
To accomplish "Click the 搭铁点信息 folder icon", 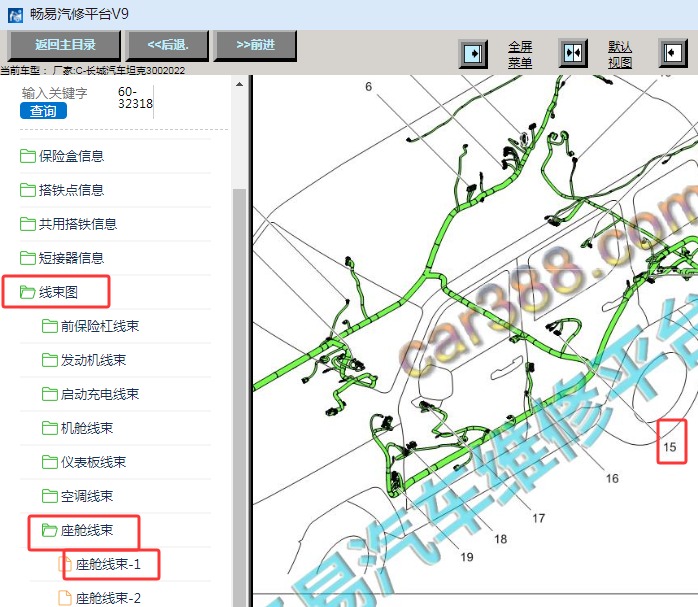I will click(x=28, y=190).
